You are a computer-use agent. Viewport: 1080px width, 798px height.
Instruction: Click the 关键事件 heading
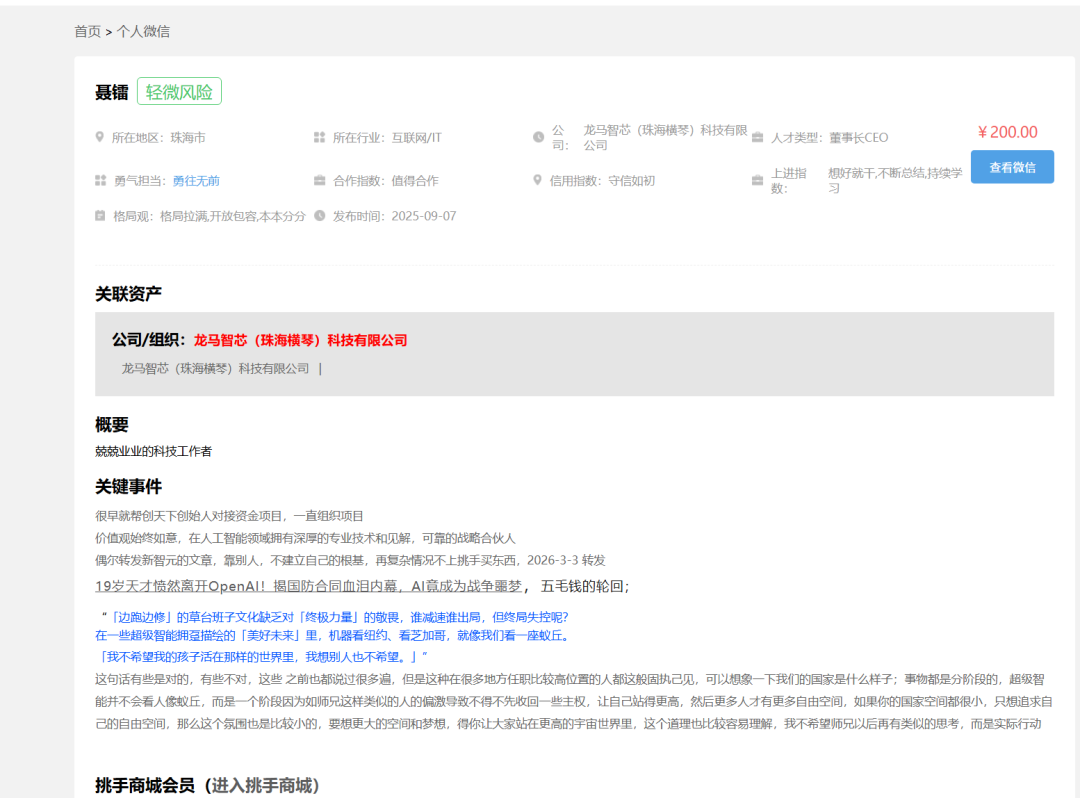(128, 487)
